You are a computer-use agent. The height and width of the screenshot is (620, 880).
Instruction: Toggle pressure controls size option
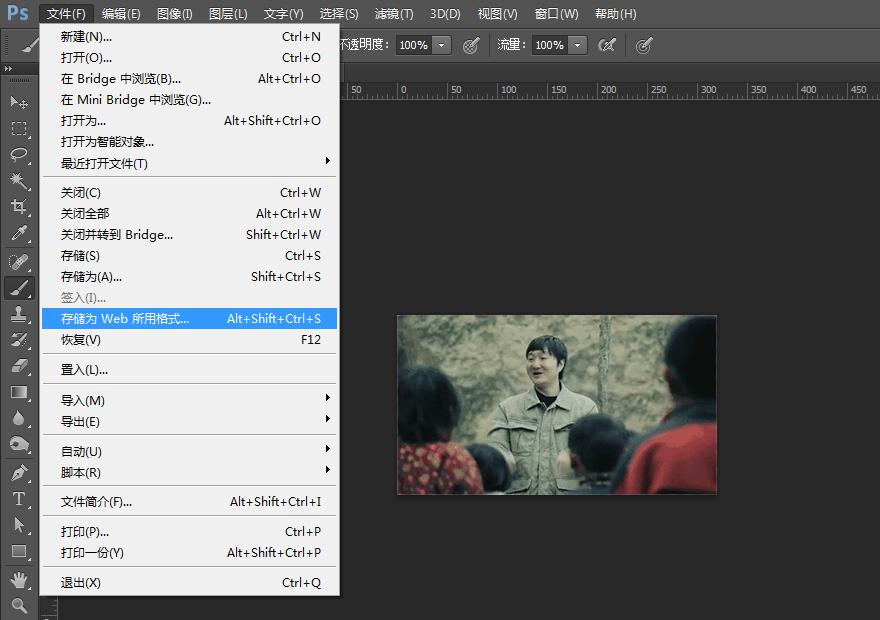[x=645, y=46]
